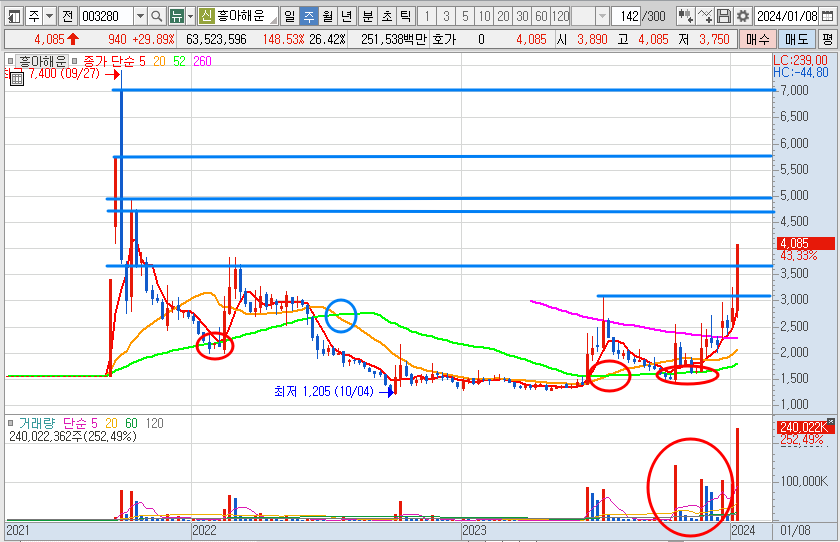Expand the stock code history dropdown
Screen dimensions: 840x542
click(140, 17)
